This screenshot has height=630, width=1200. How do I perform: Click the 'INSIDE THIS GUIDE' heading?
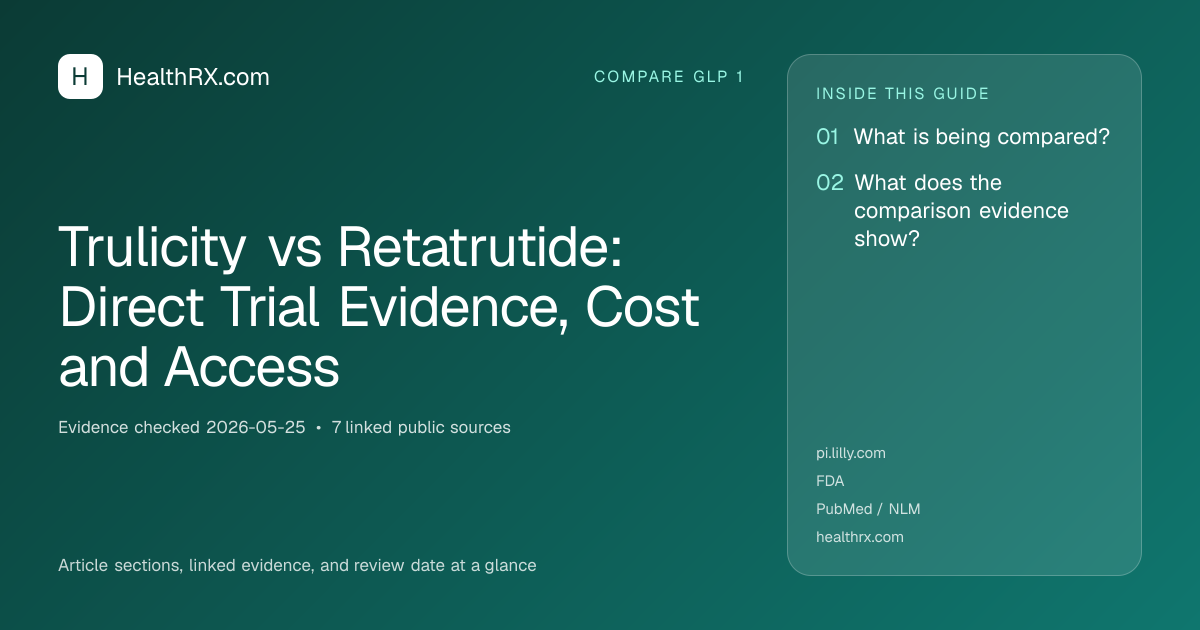[903, 94]
